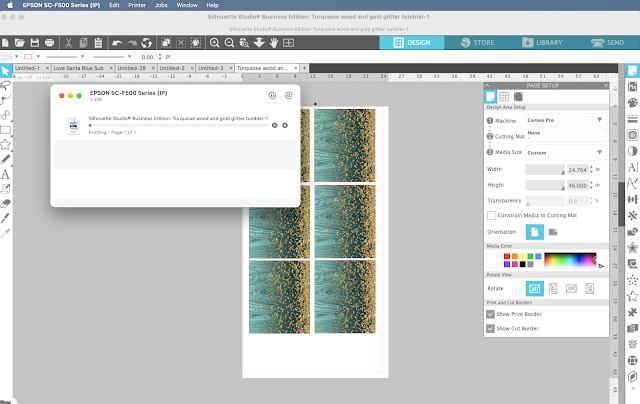The width and height of the screenshot is (640, 404).
Task: Uncheck Show Cut Border
Action: (491, 329)
